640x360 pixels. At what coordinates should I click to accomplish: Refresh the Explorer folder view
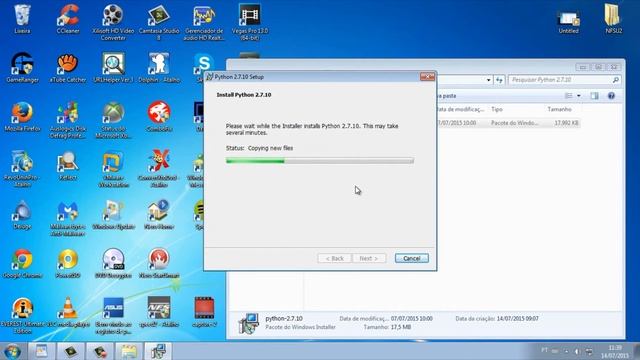[x=499, y=80]
